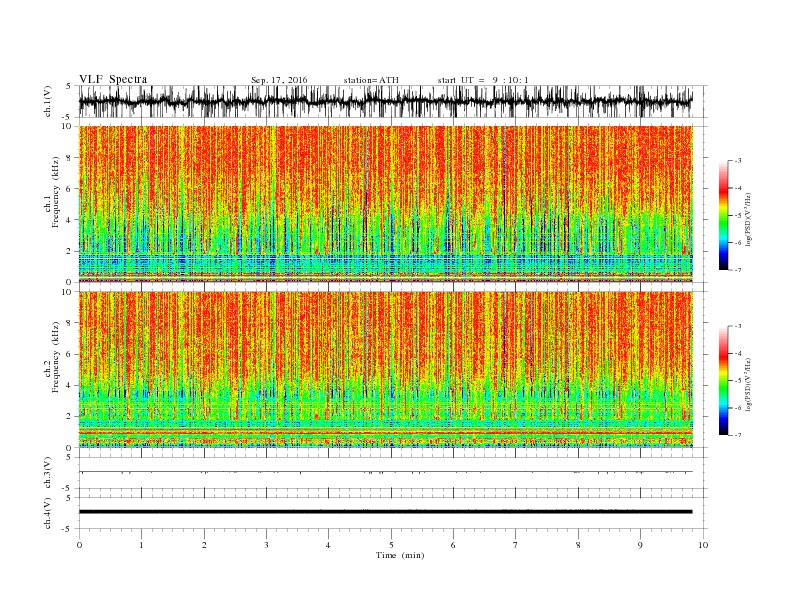Click the ch.2 spectrogram color scale bar

click(723, 380)
